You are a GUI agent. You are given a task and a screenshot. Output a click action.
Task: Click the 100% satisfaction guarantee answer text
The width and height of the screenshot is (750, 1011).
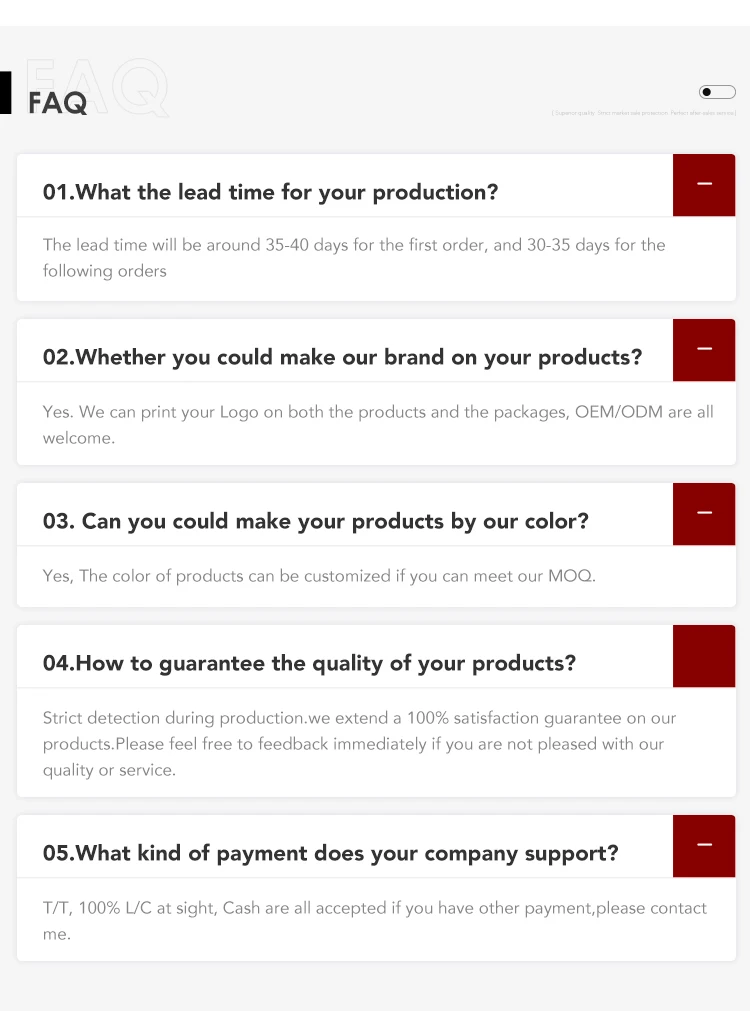click(x=359, y=744)
